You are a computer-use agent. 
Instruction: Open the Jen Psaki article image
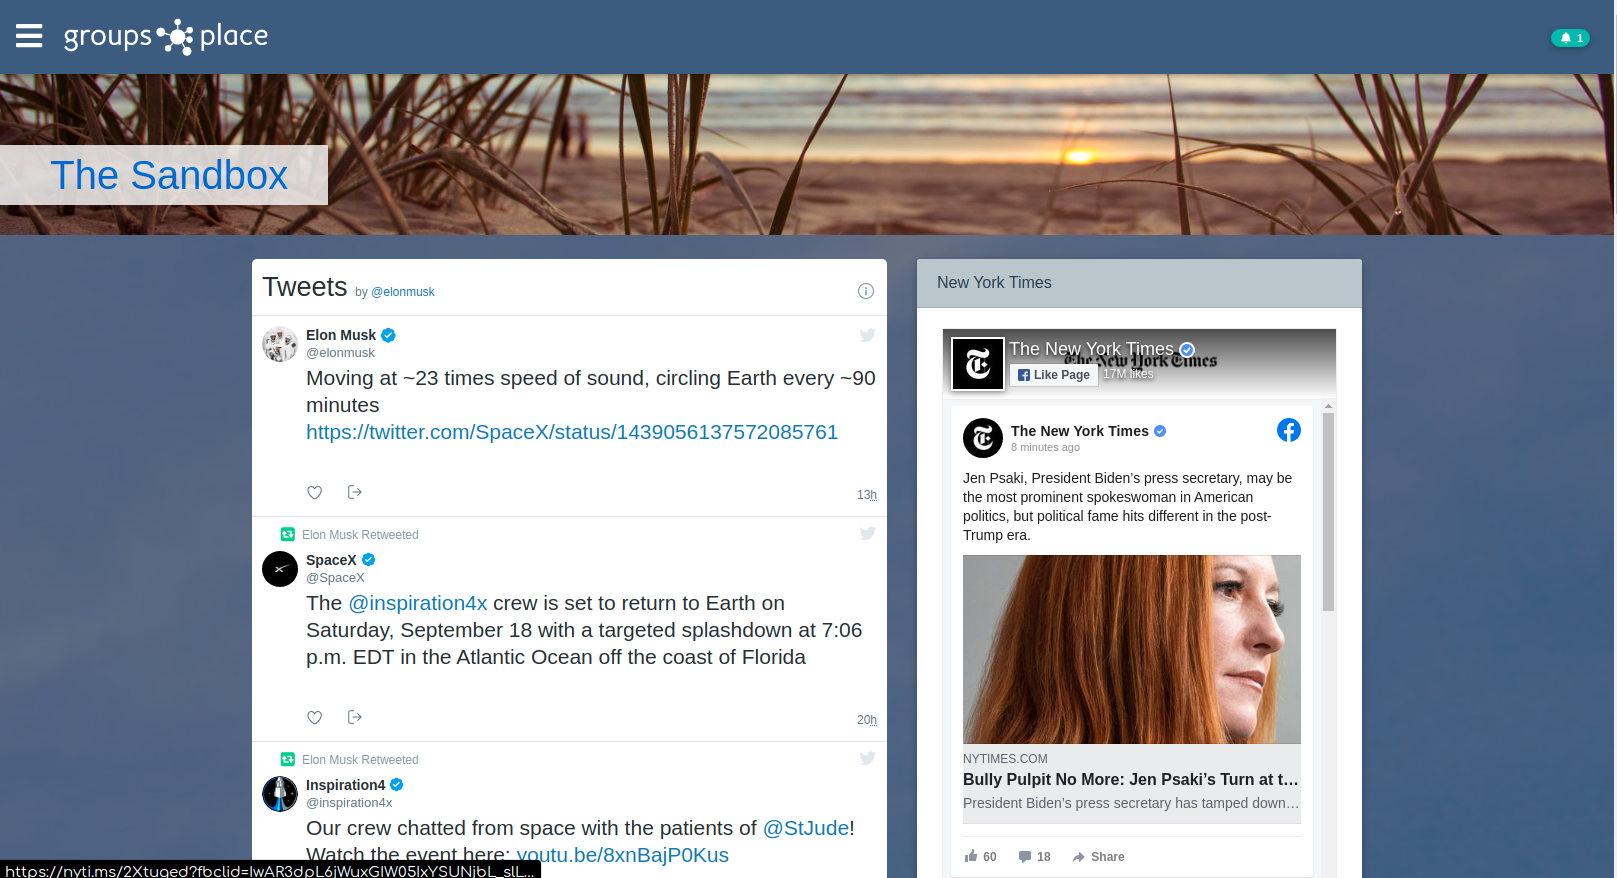point(1131,649)
